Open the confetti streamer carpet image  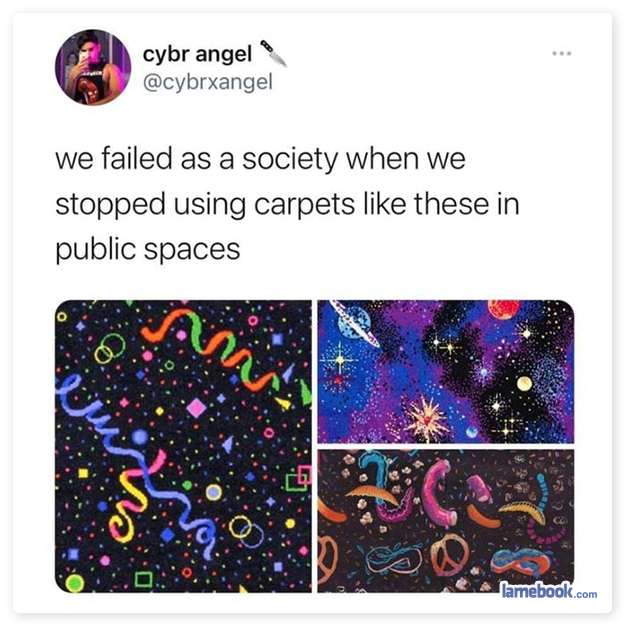pos(183,446)
